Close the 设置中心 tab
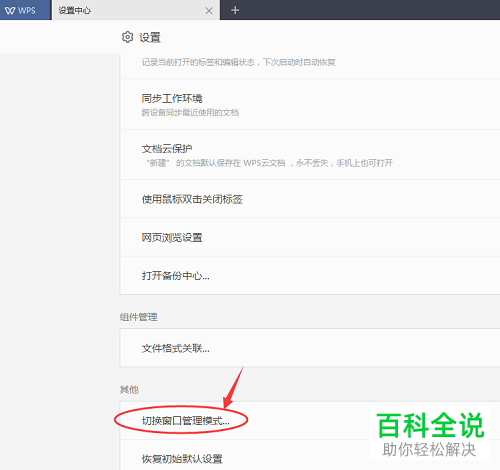The height and width of the screenshot is (470, 500). coord(209,11)
